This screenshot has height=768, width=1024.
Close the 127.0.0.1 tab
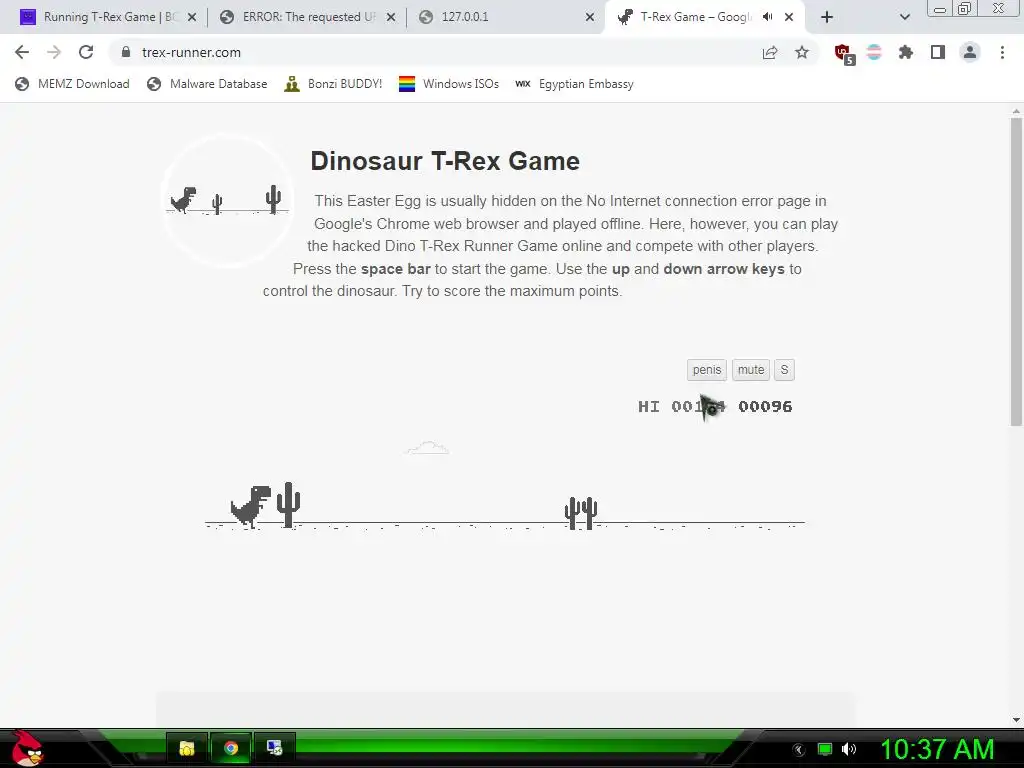click(x=590, y=18)
